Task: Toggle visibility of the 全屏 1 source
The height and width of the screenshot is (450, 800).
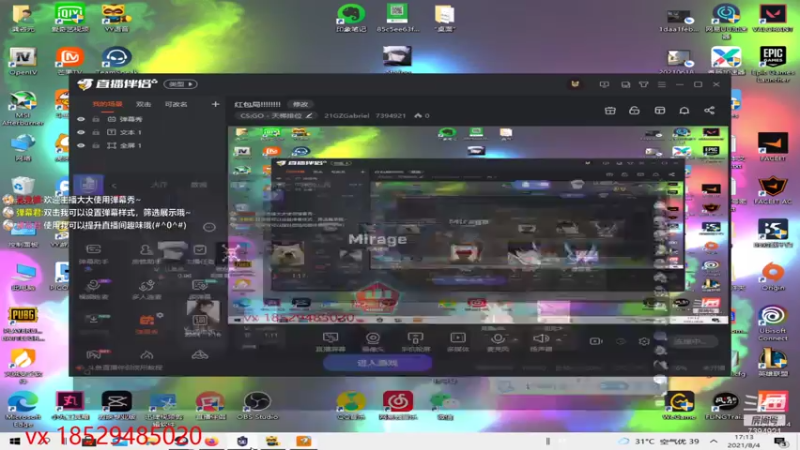Action: (81, 145)
